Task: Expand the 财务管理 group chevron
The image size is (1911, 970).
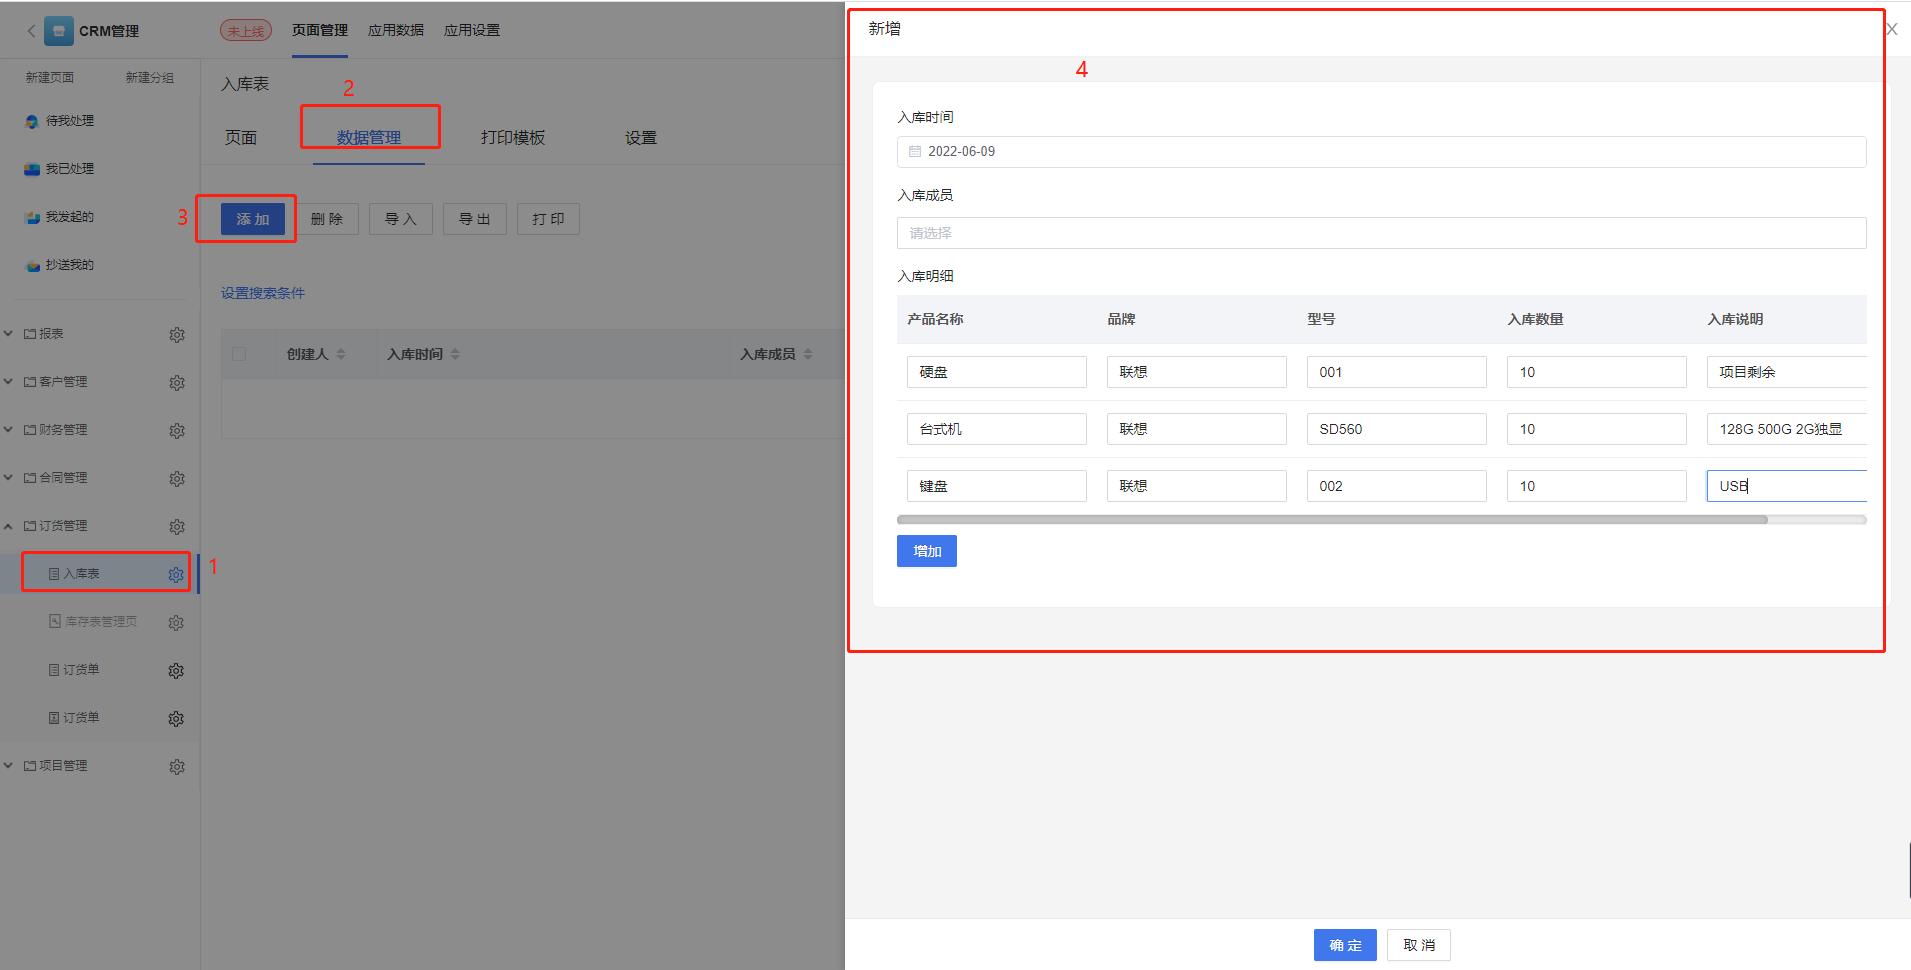Action: (x=8, y=430)
